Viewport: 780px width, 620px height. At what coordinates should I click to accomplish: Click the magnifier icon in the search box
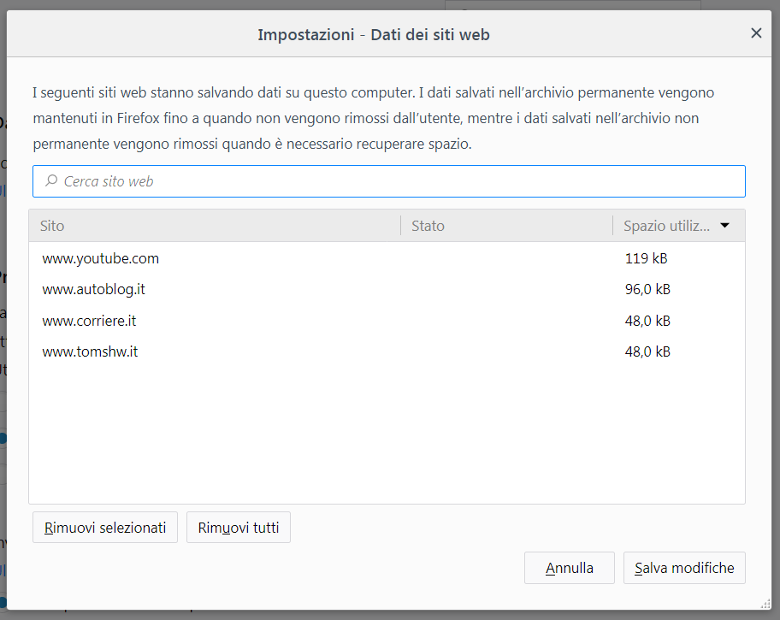tap(51, 181)
